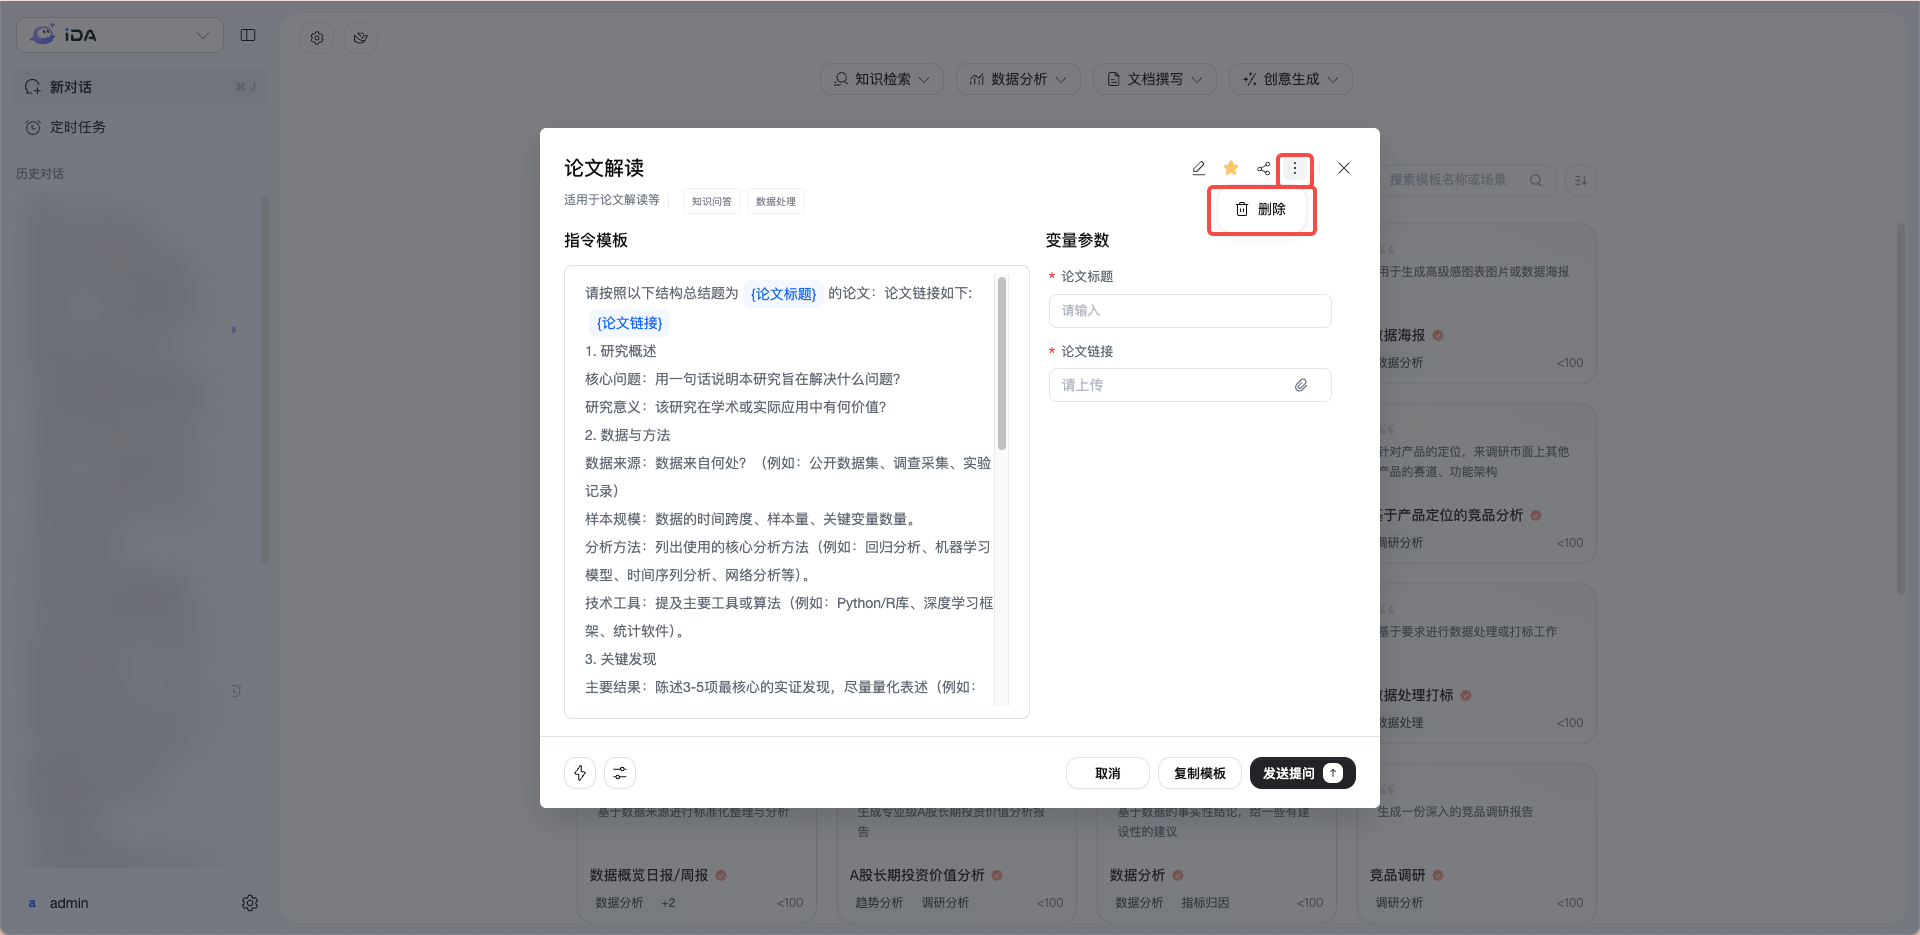Click the 论文标题 input field
This screenshot has width=1920, height=935.
pos(1190,311)
